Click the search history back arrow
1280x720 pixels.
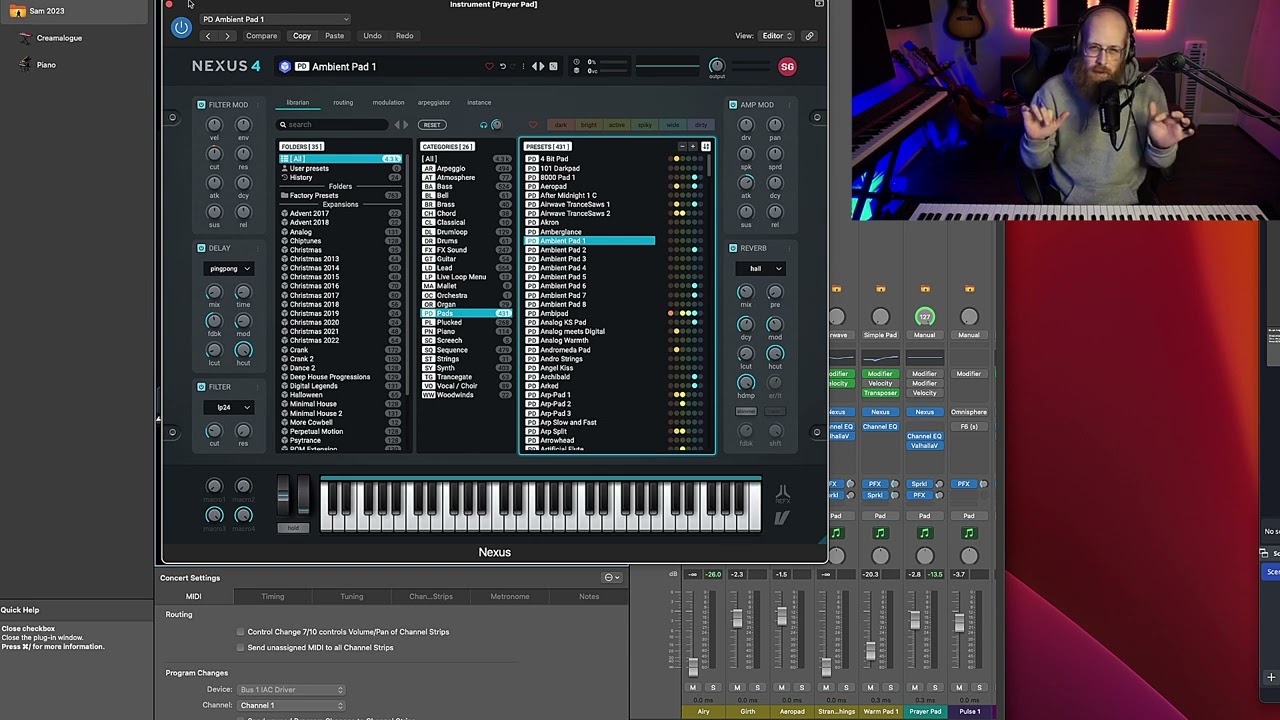tap(397, 125)
